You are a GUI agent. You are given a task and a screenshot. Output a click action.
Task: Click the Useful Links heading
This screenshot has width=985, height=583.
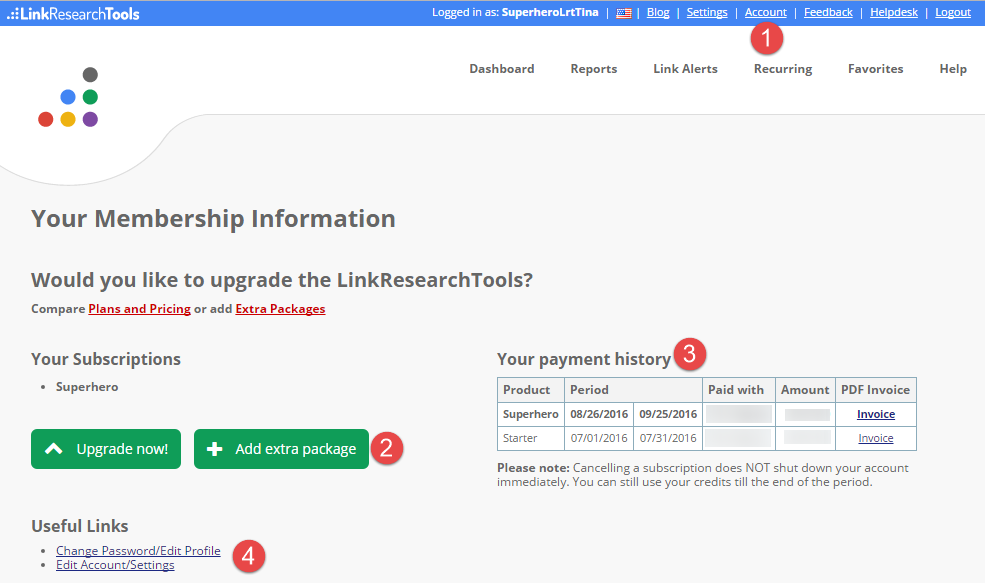(80, 526)
